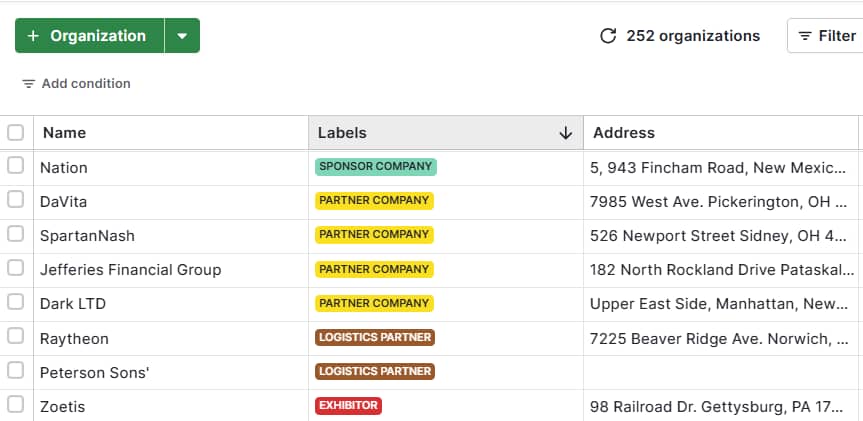Click address 98 Railroad Dr. Gettysburg
This screenshot has width=863, height=421.
(x=717, y=407)
